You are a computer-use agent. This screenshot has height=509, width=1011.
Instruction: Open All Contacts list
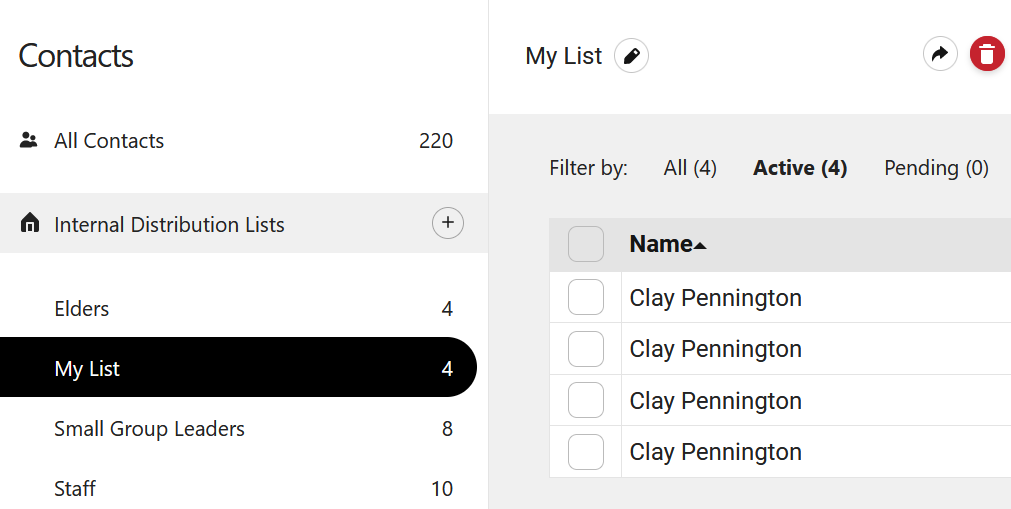(x=109, y=141)
